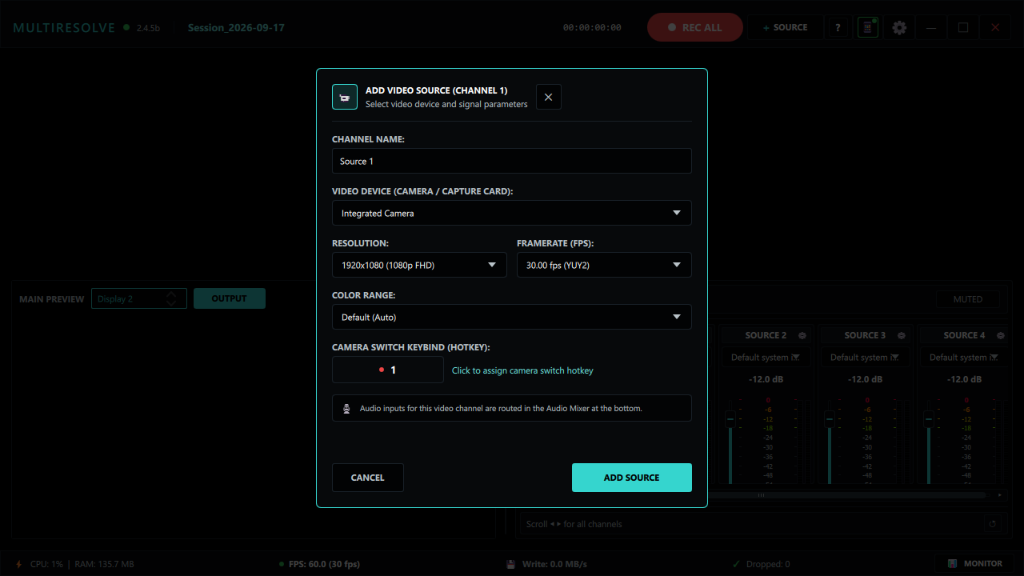The height and width of the screenshot is (576, 1024).
Task: Click the dropped frames checkmark icon
Action: (736, 564)
